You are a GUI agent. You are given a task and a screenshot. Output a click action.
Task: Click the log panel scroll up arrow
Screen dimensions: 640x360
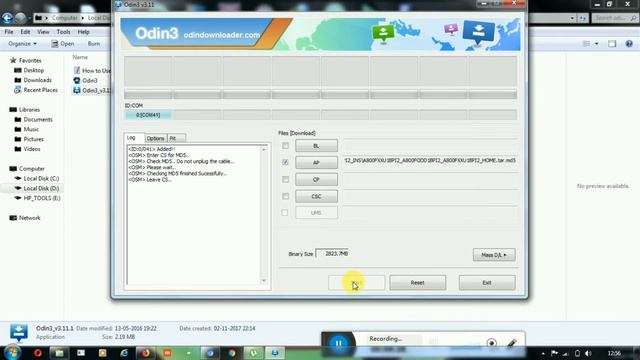pos(264,150)
